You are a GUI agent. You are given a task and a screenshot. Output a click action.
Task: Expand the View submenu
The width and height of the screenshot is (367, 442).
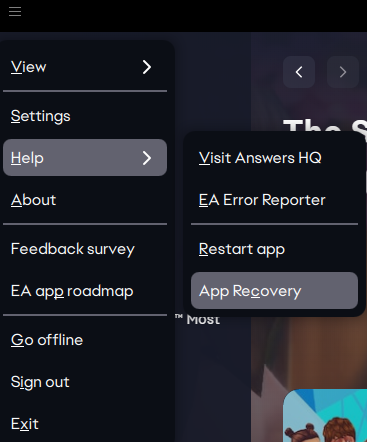click(85, 67)
